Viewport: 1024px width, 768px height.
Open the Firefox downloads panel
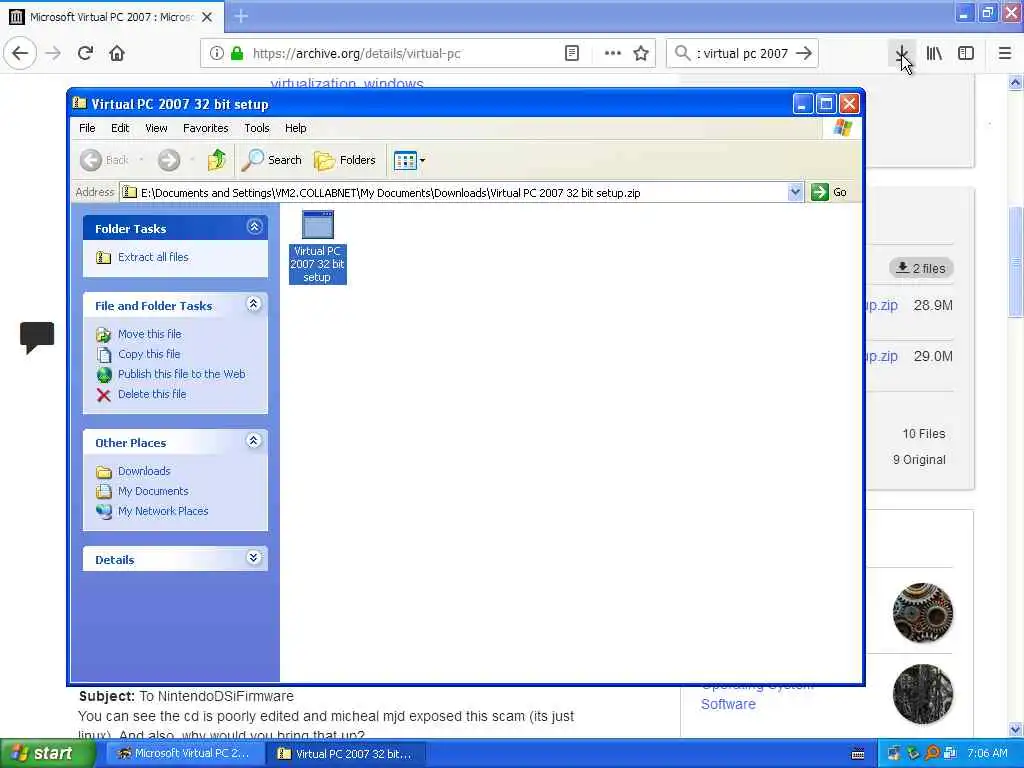(901, 53)
